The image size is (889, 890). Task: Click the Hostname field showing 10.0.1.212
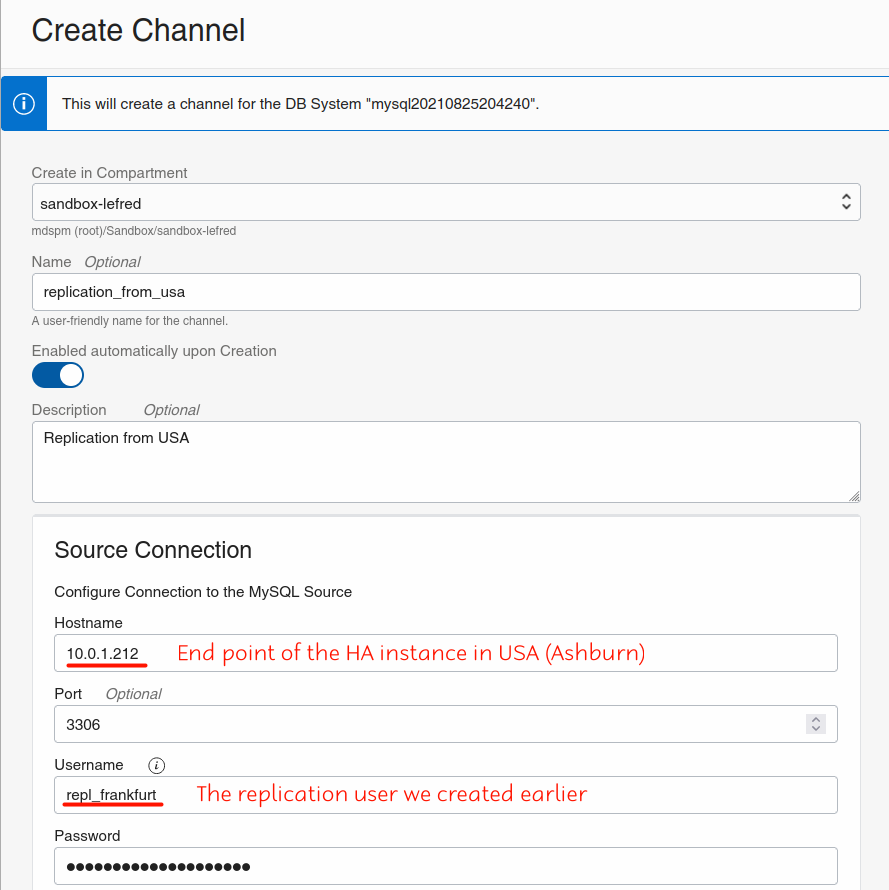446,653
